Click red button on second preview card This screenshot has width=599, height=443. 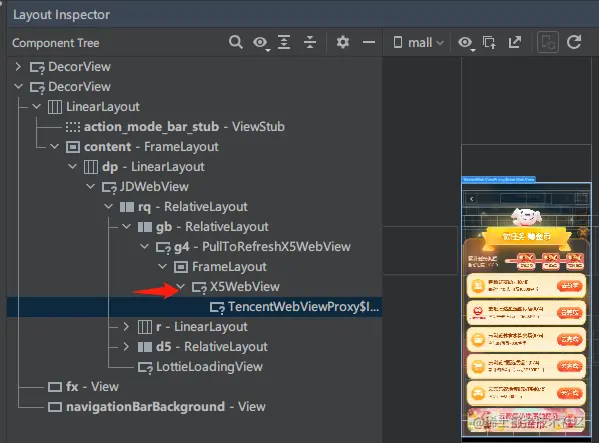[x=570, y=313]
